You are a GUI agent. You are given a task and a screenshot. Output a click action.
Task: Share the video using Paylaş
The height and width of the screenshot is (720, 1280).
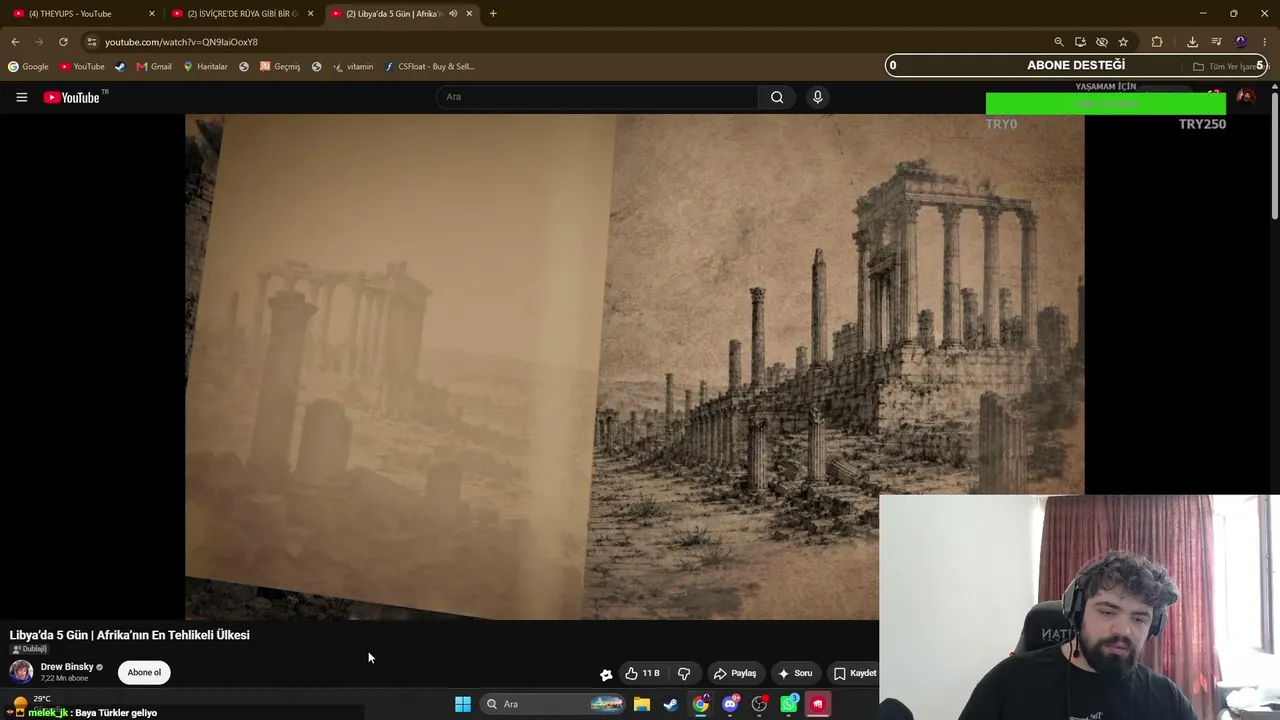(735, 673)
